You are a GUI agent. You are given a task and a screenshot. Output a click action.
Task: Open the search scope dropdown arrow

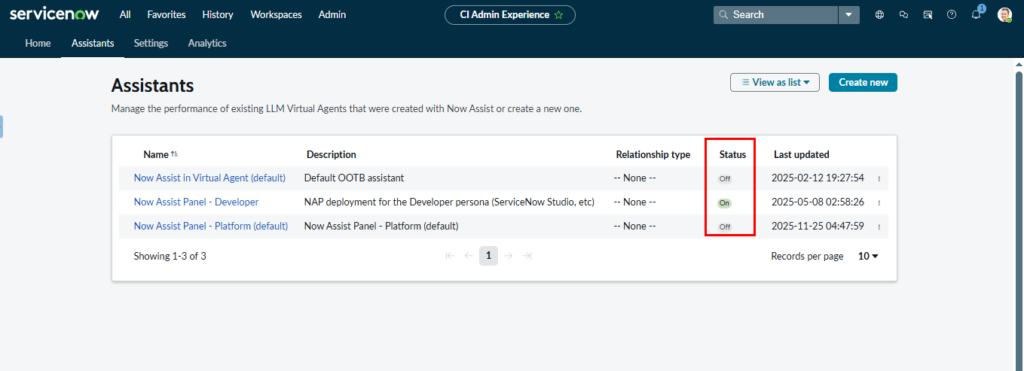tap(849, 14)
